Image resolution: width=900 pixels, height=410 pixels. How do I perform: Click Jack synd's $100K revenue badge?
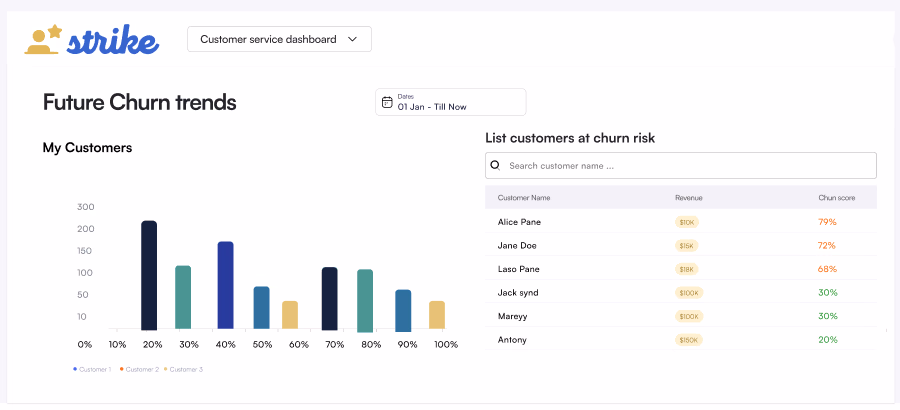(688, 292)
